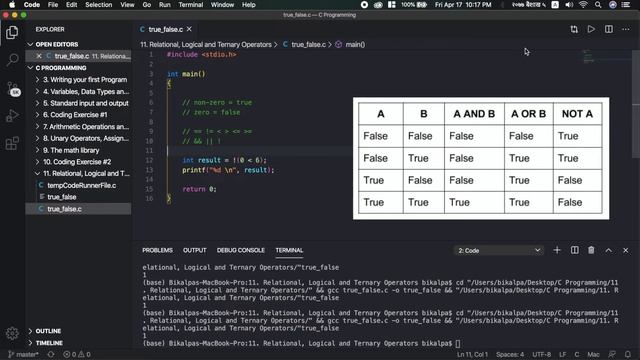Add a new terminal with plus icon
The height and width of the screenshot is (360, 640).
(x=557, y=250)
